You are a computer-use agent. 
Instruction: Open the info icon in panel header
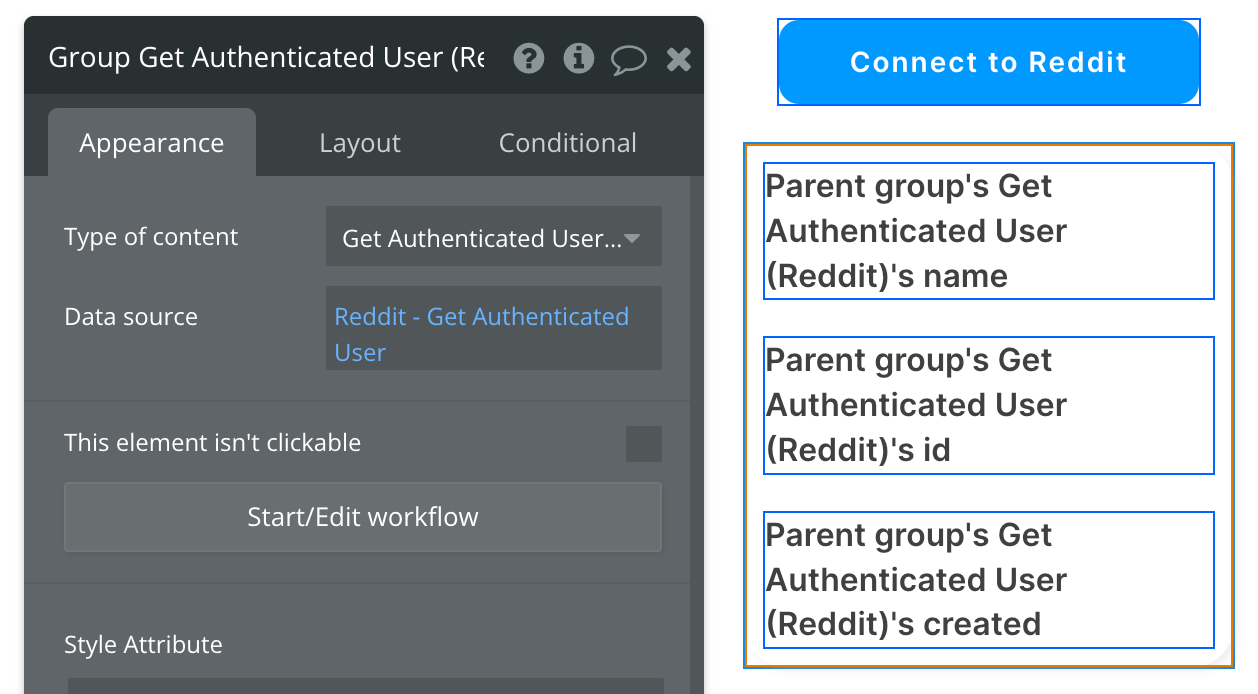[579, 59]
